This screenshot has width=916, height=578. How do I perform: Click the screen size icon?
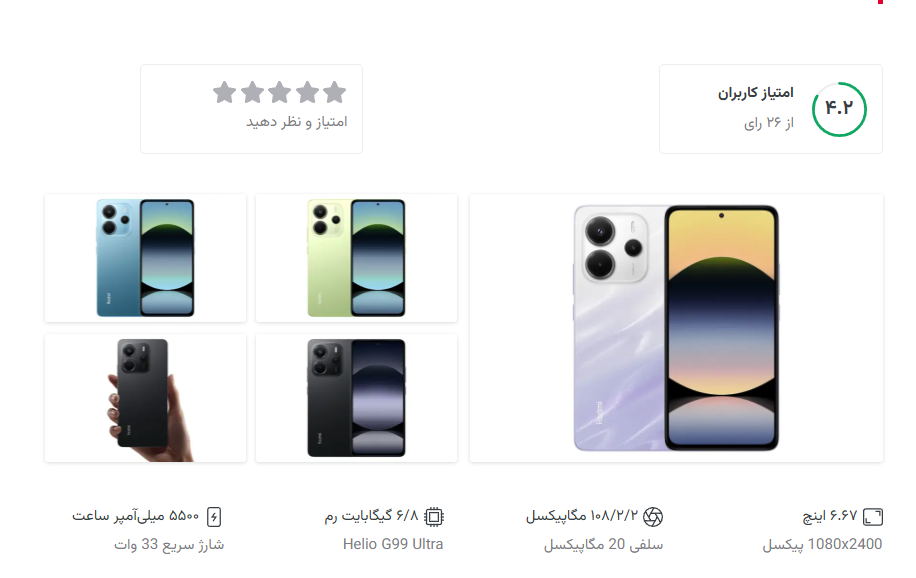(x=873, y=517)
